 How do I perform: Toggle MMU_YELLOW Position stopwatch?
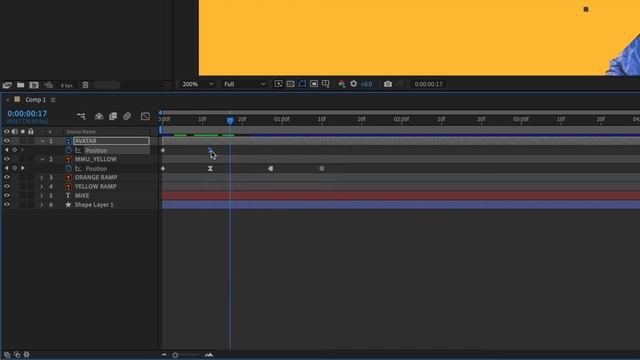click(x=69, y=168)
